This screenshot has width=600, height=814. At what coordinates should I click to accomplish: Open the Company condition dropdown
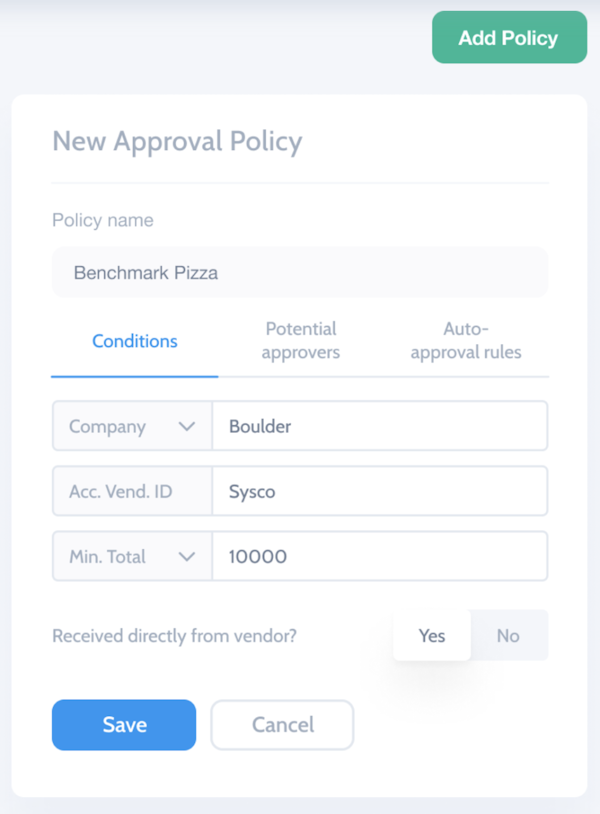pos(131,425)
